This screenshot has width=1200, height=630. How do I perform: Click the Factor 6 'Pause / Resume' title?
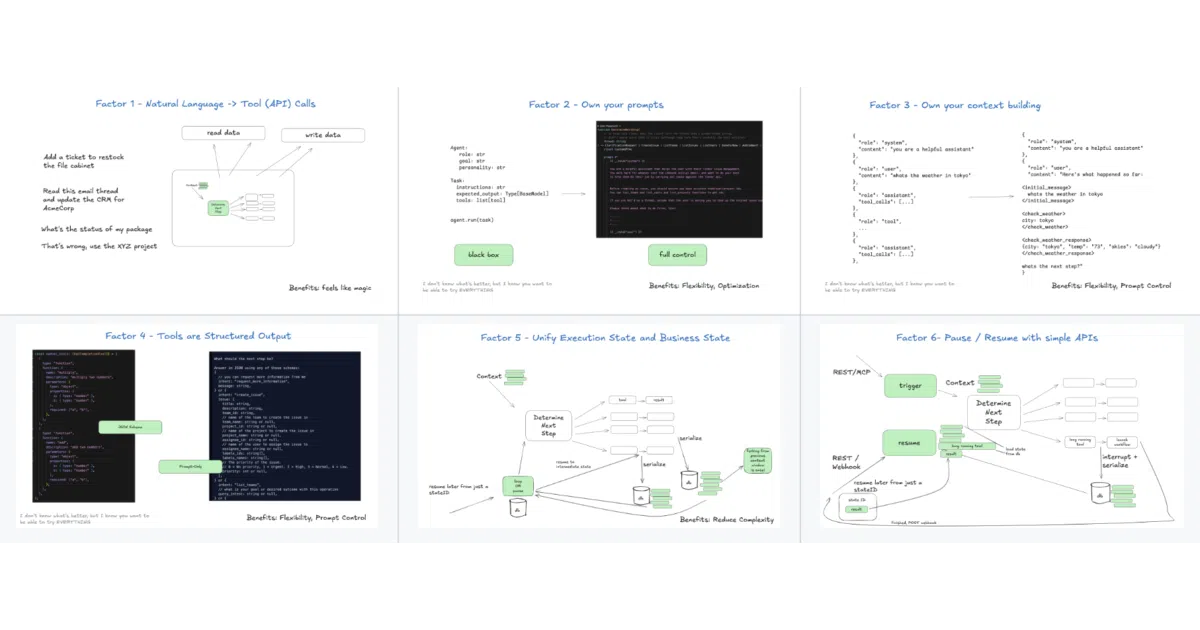(x=996, y=338)
